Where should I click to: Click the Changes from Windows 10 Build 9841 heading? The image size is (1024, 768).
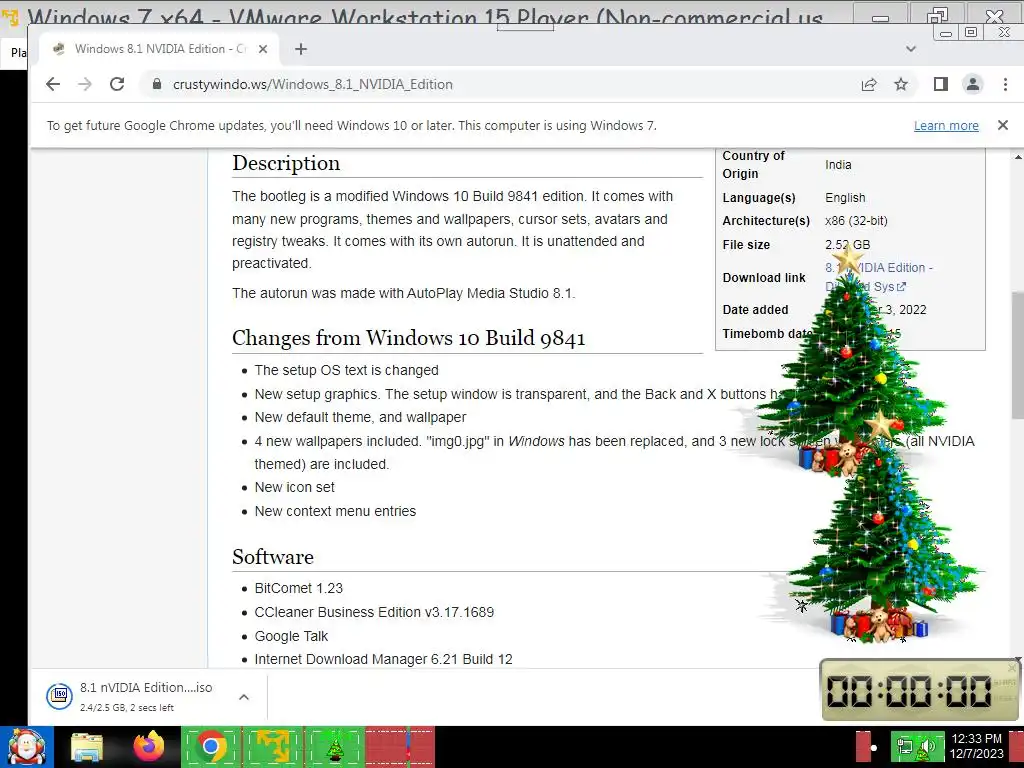click(x=409, y=338)
